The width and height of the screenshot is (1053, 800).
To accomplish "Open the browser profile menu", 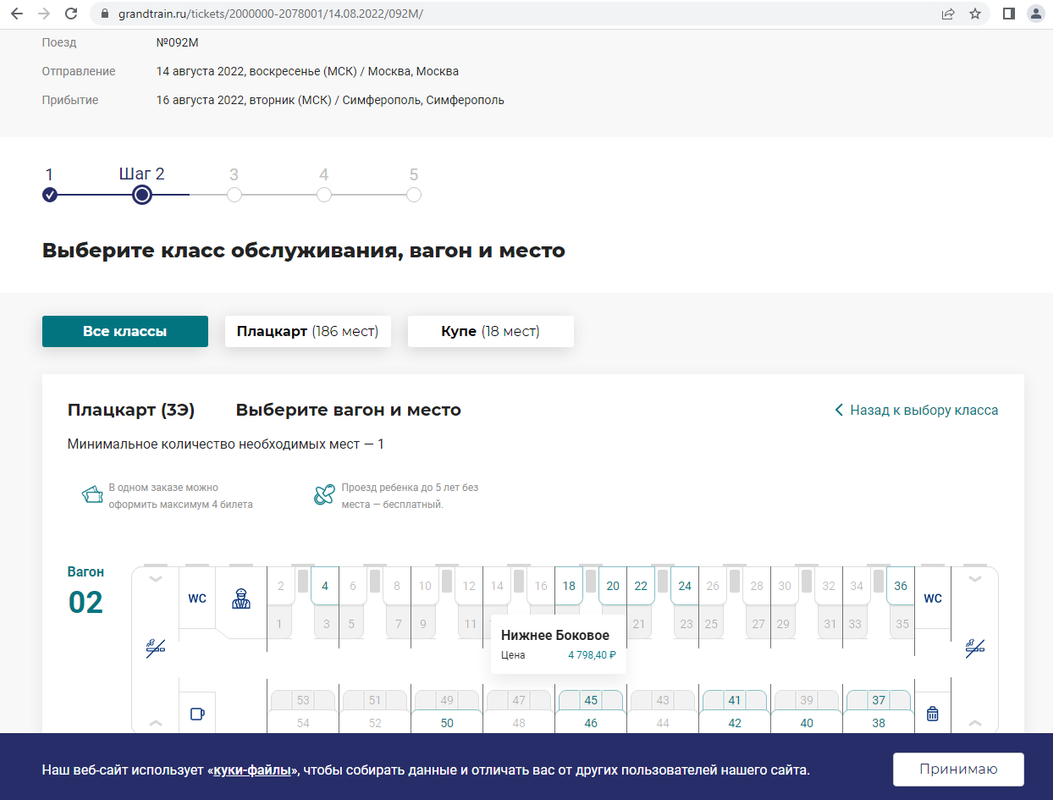I will click(1036, 13).
